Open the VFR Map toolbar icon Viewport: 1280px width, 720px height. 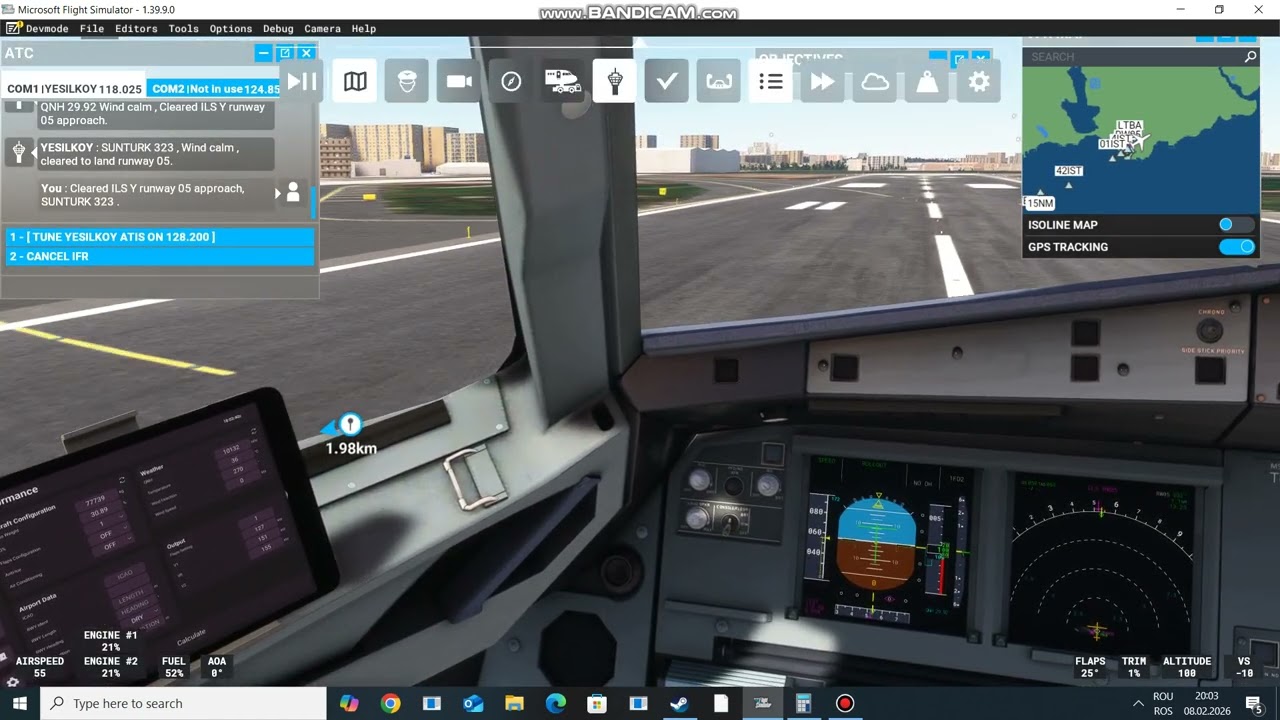pos(355,81)
